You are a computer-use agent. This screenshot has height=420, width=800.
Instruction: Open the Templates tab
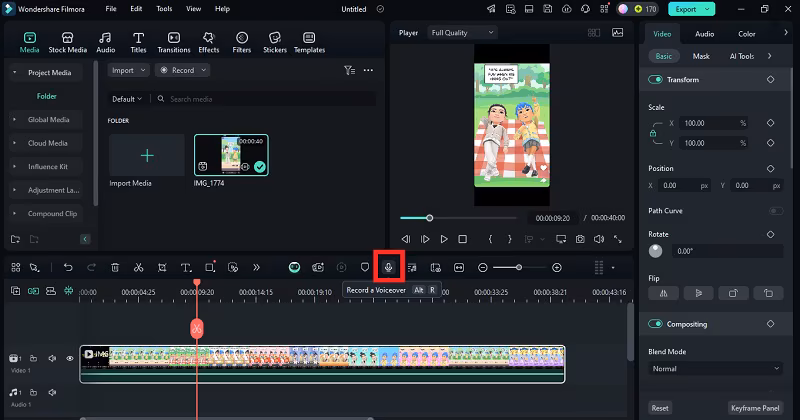pyautogui.click(x=309, y=42)
